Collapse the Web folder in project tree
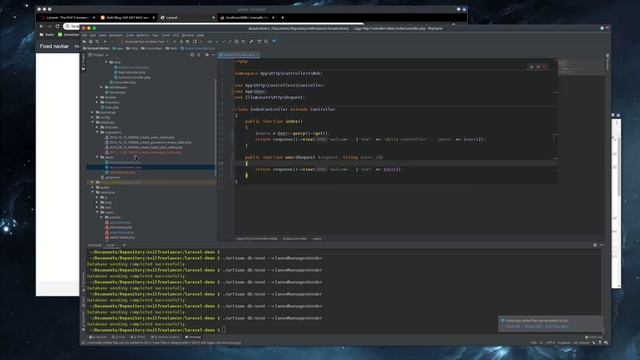Image resolution: width=640 pixels, height=360 pixels. [106, 62]
